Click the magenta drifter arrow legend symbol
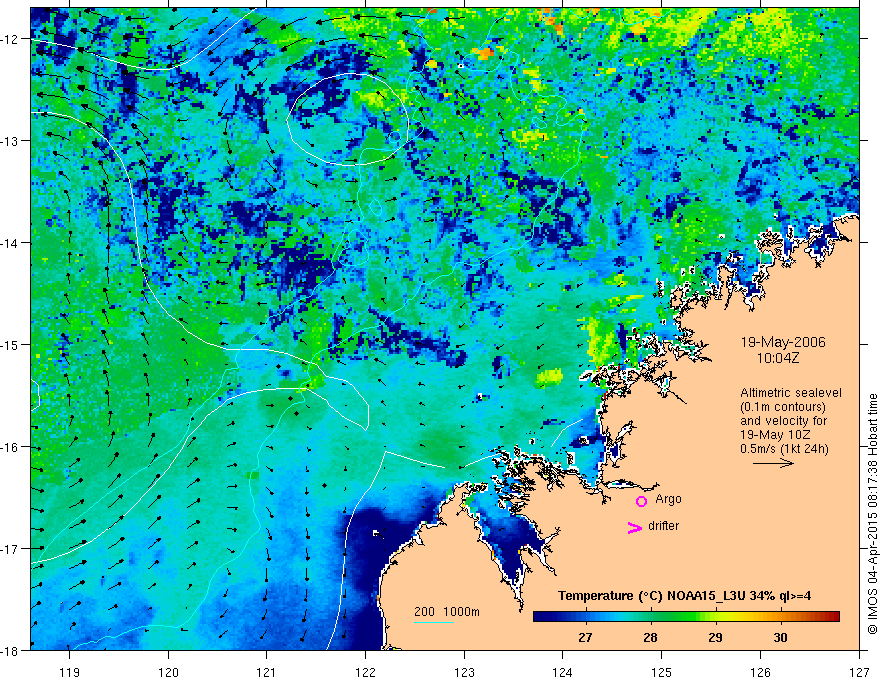This screenshot has height=680, width=880. pos(635,527)
